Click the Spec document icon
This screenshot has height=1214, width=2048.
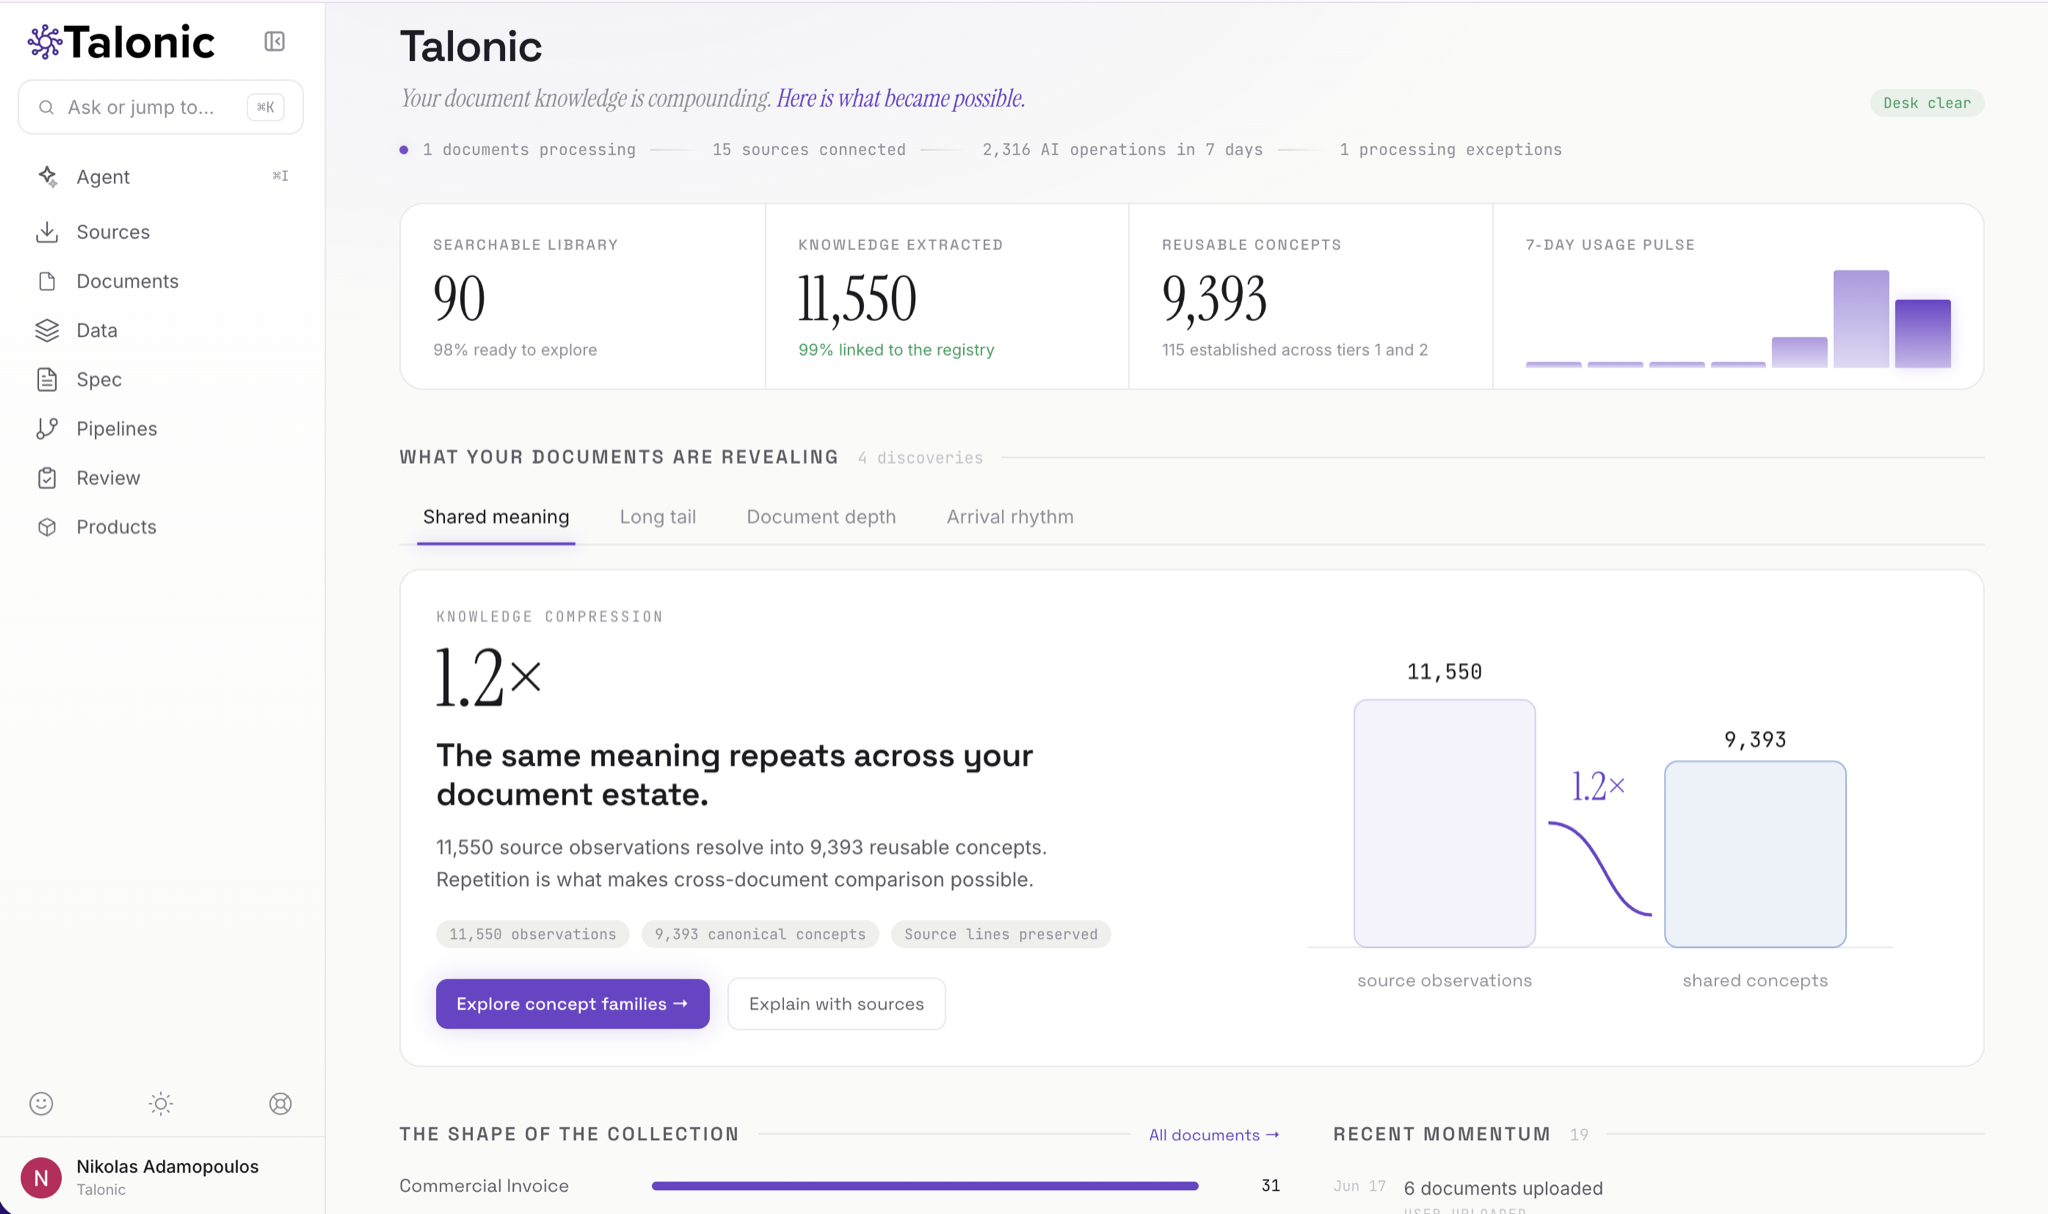(47, 379)
